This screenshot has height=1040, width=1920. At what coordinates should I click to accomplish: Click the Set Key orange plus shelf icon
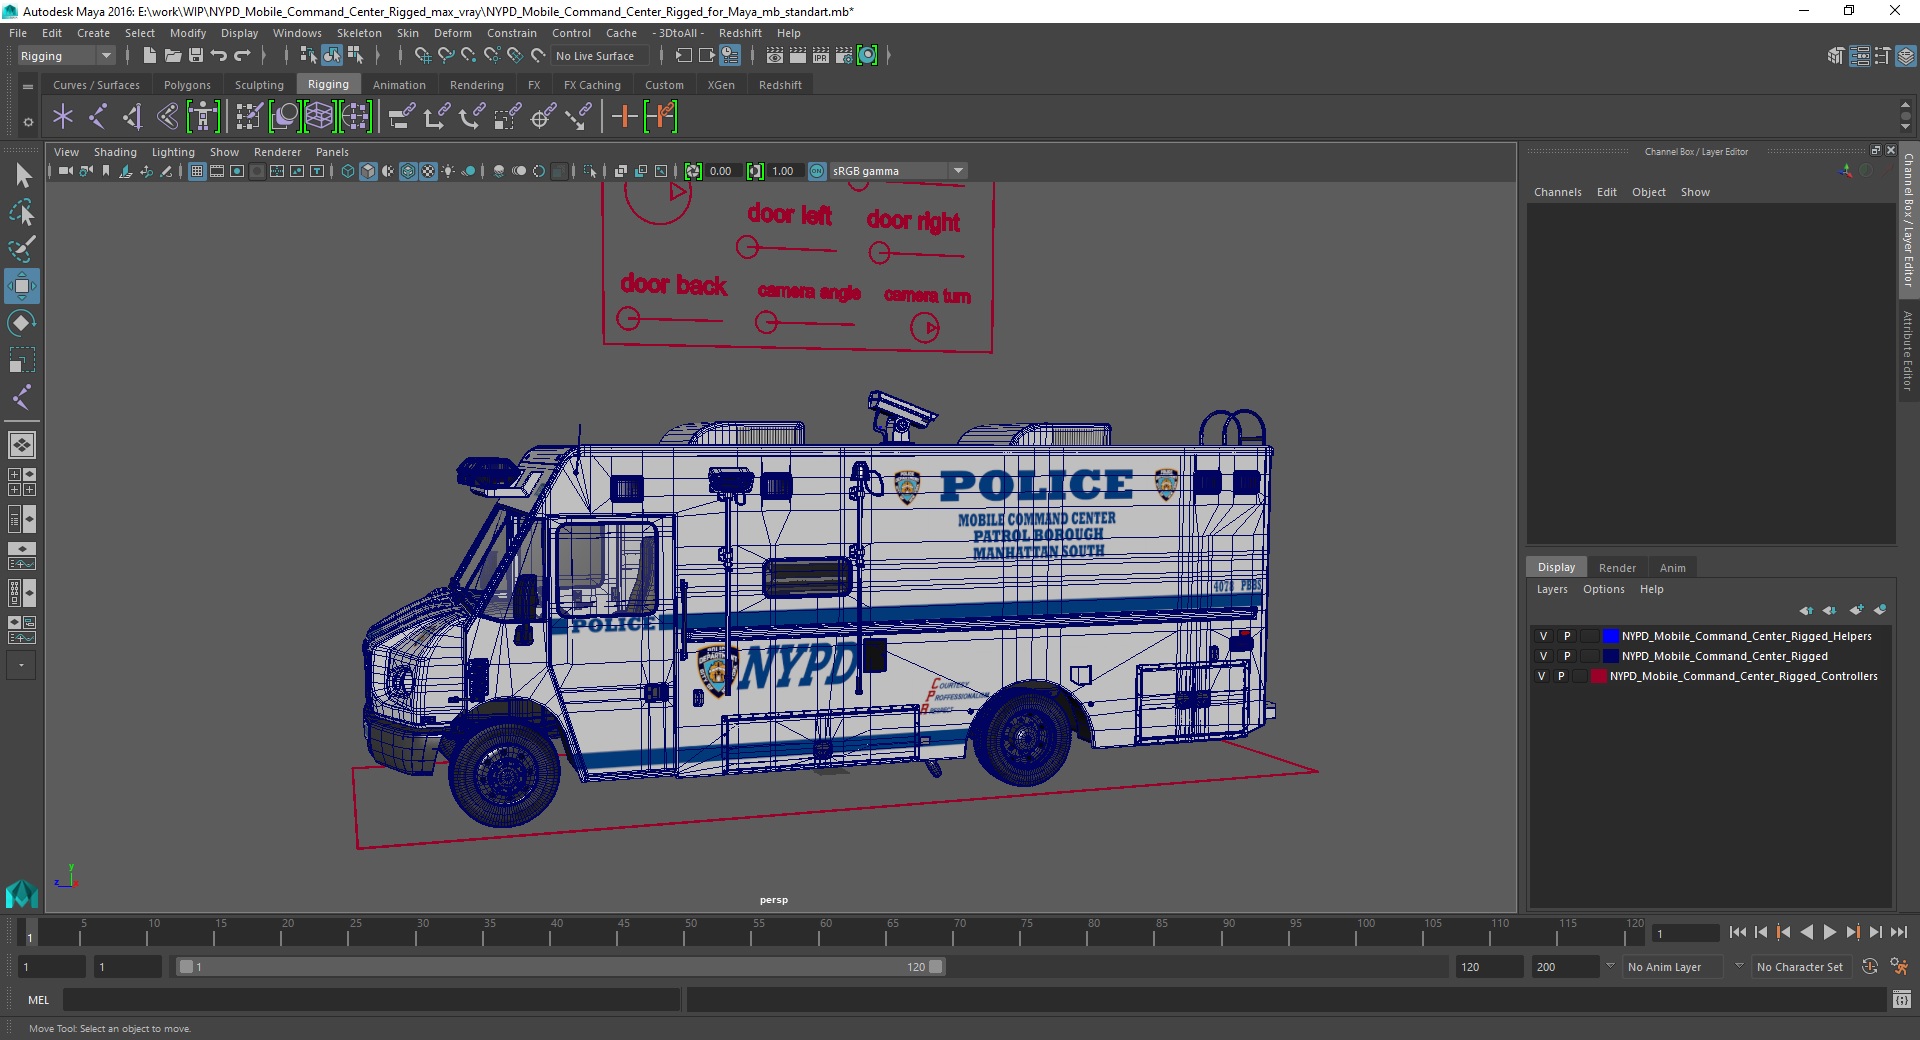pos(625,117)
